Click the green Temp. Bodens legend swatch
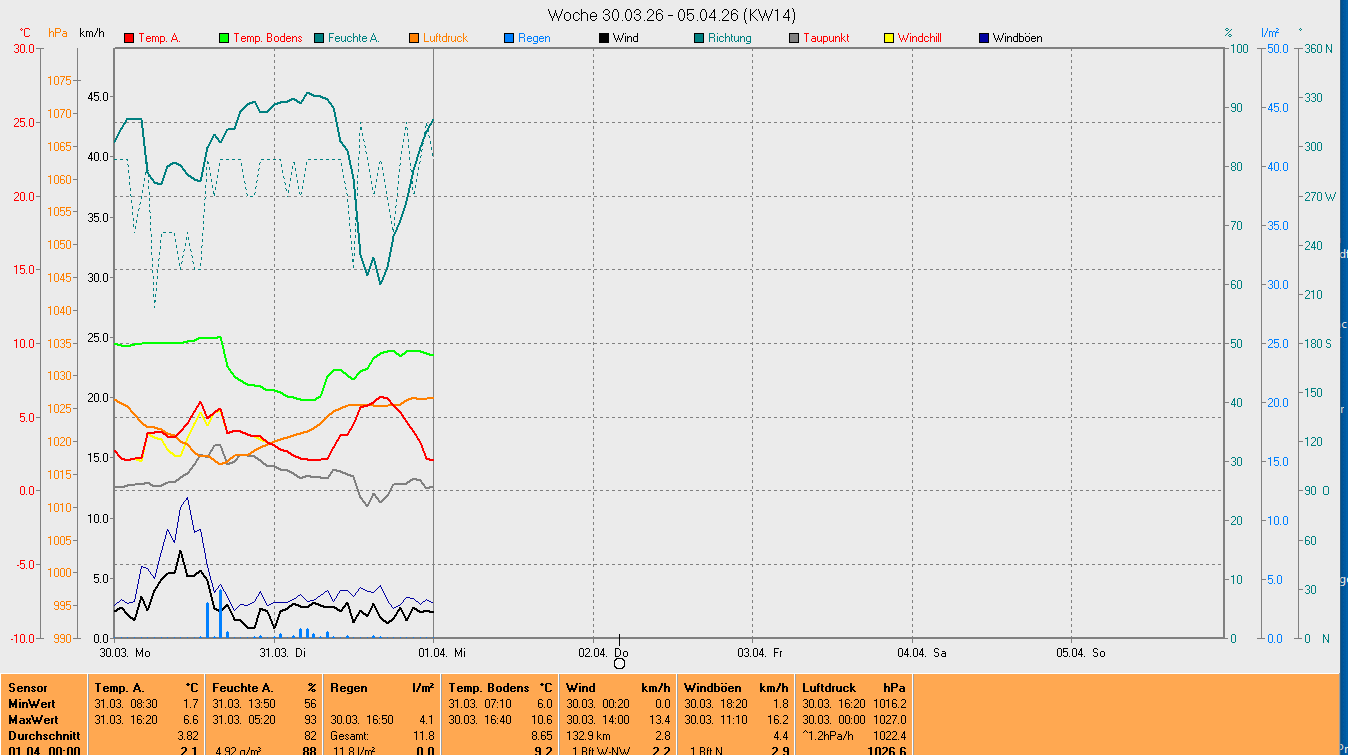 point(224,38)
